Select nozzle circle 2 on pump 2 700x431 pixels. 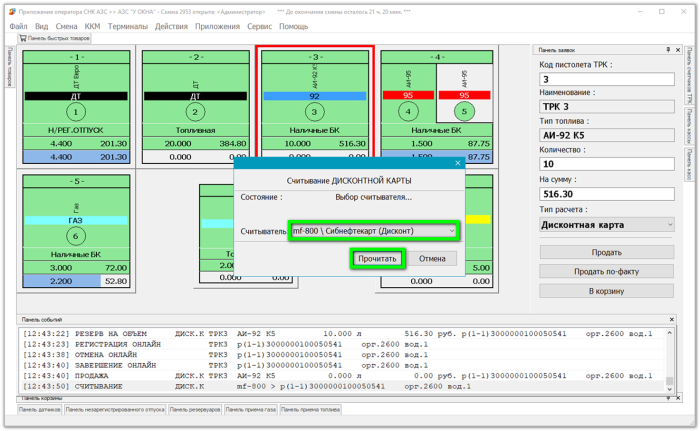point(195,112)
